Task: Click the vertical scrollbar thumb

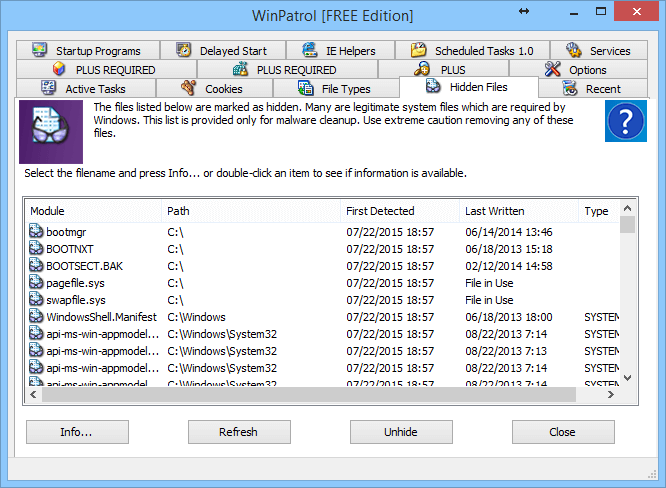Action: click(x=627, y=225)
